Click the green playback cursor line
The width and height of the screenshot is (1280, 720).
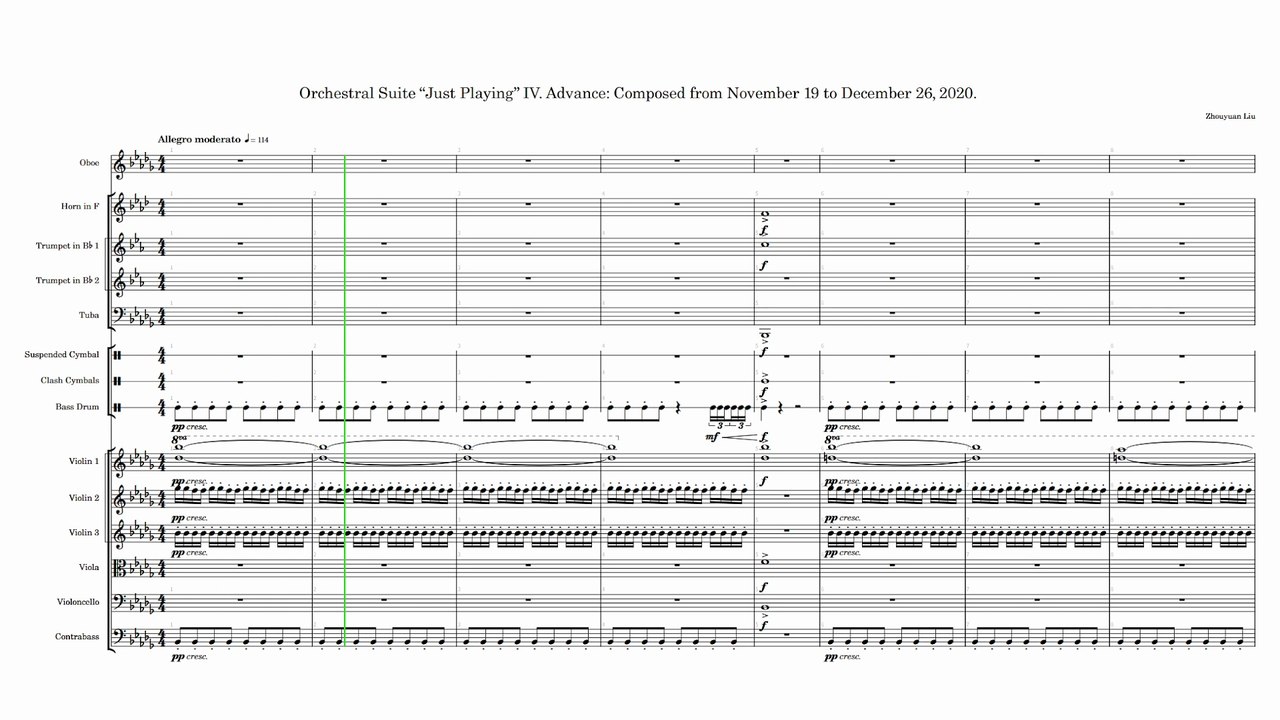[x=344, y=400]
